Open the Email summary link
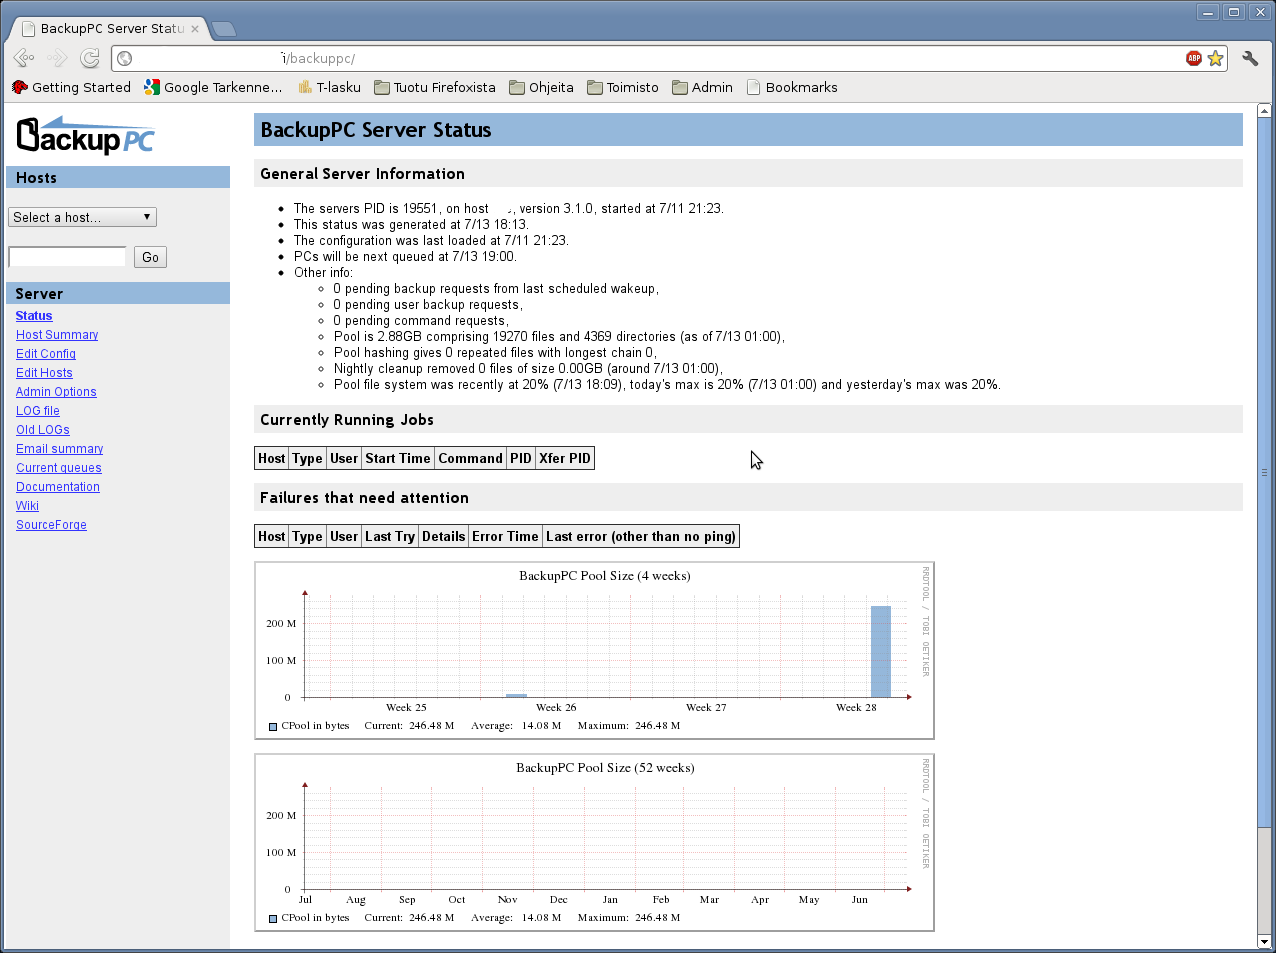The height and width of the screenshot is (953, 1276). [x=60, y=449]
